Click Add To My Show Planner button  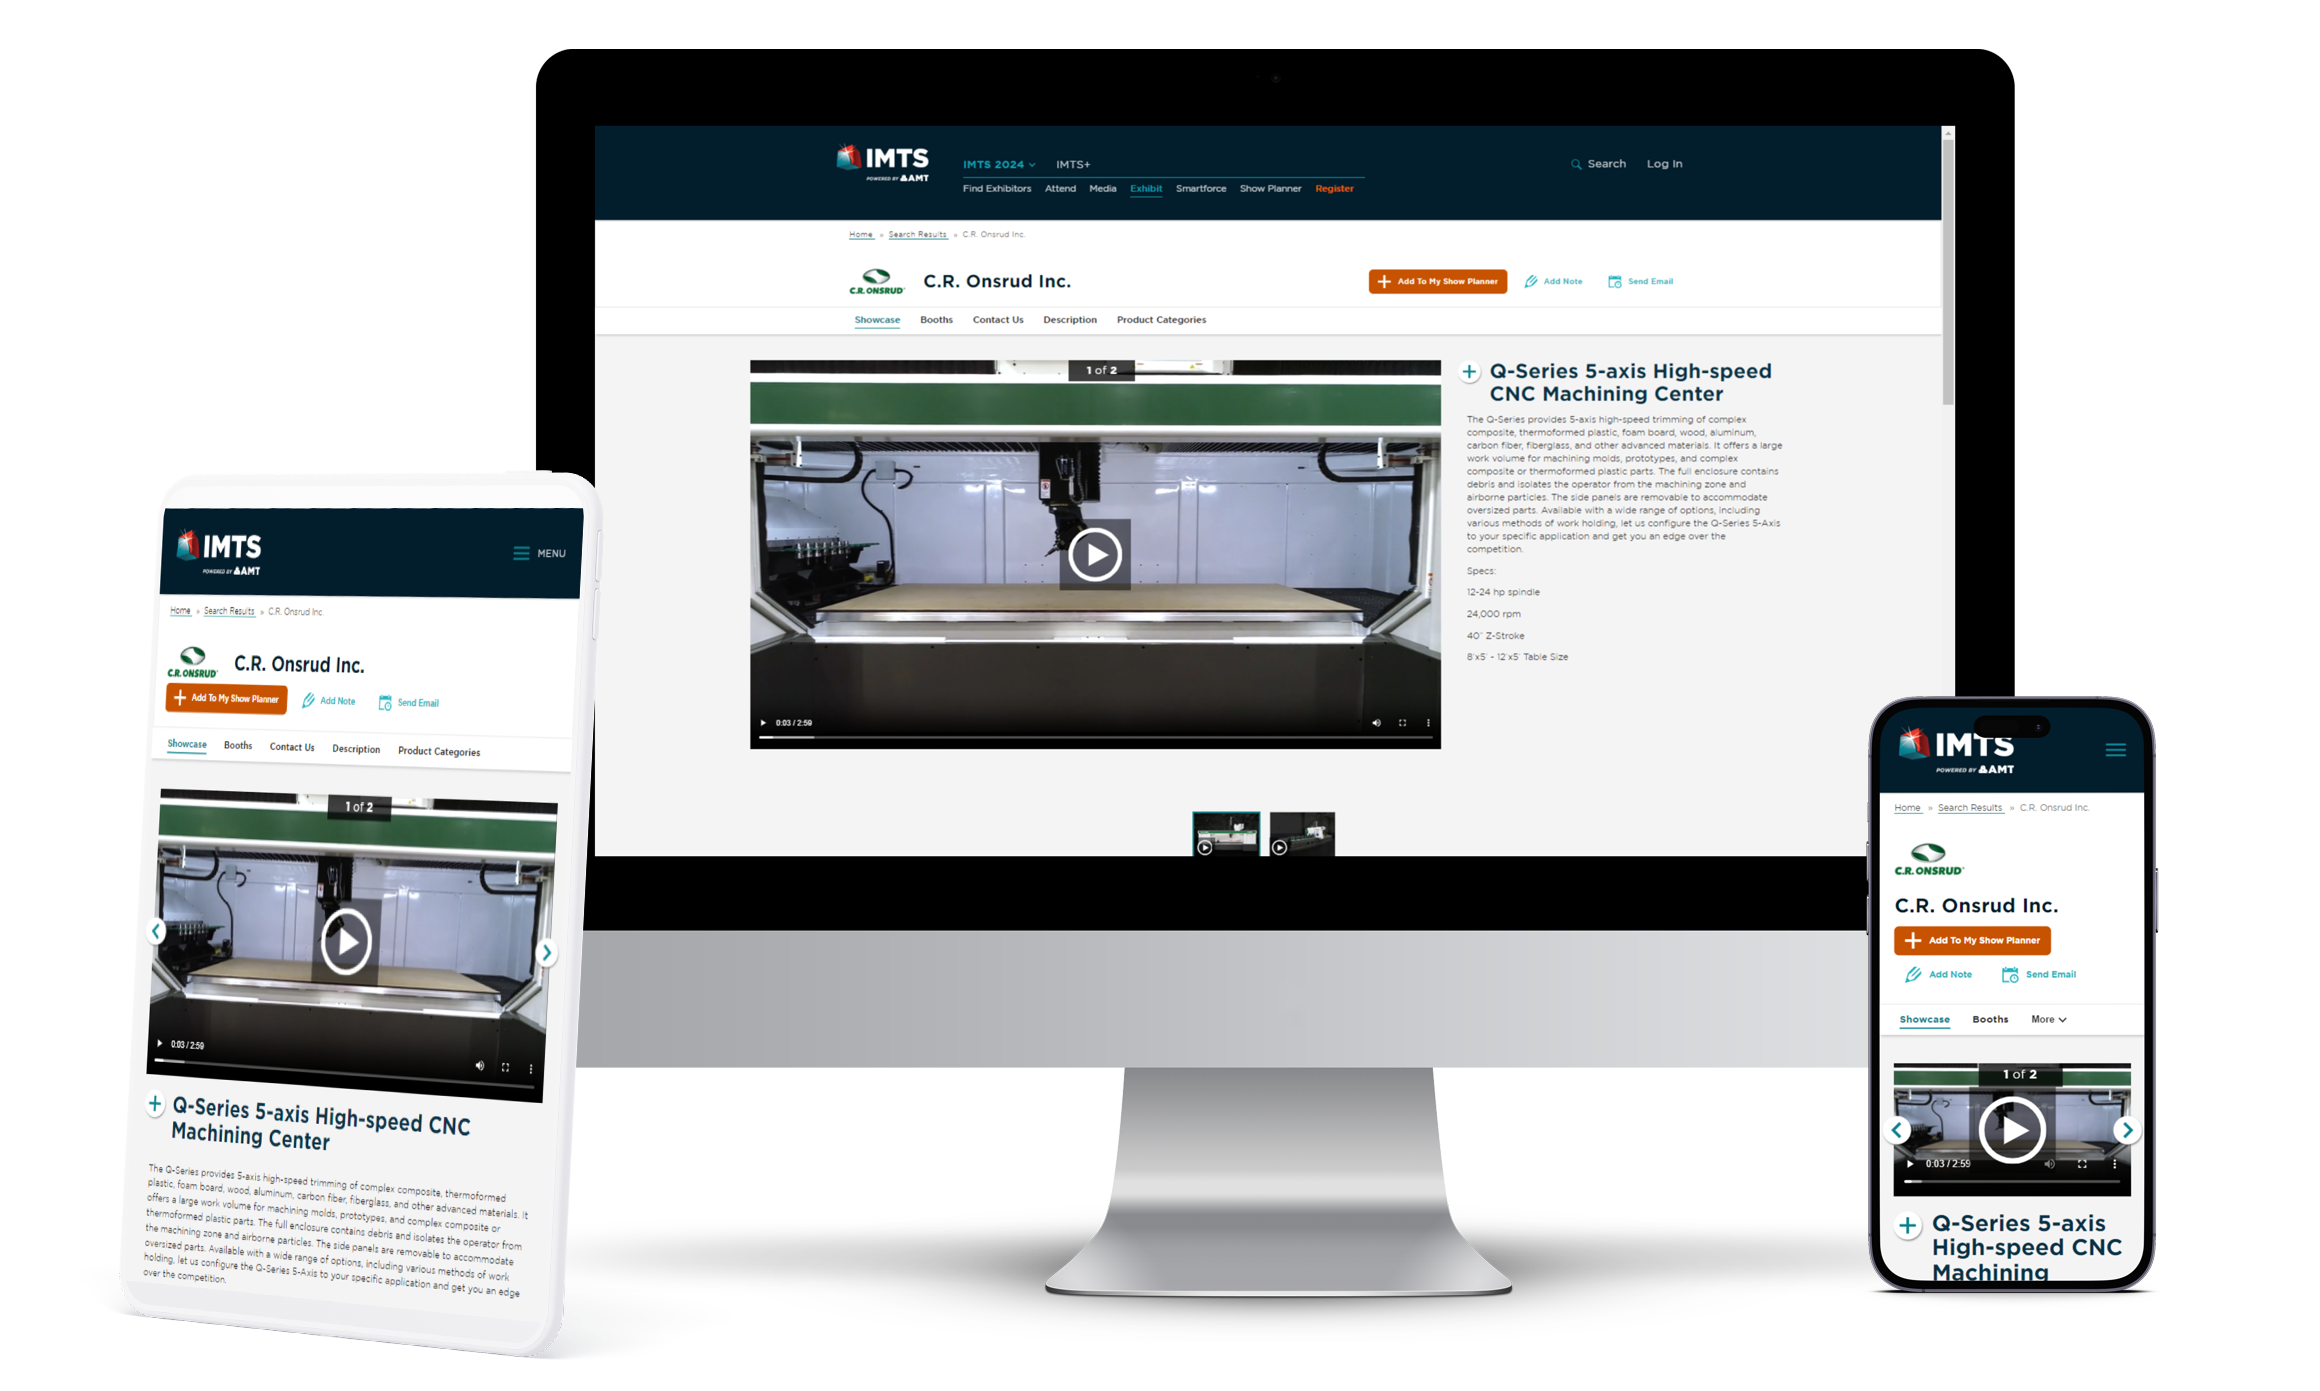click(1436, 282)
